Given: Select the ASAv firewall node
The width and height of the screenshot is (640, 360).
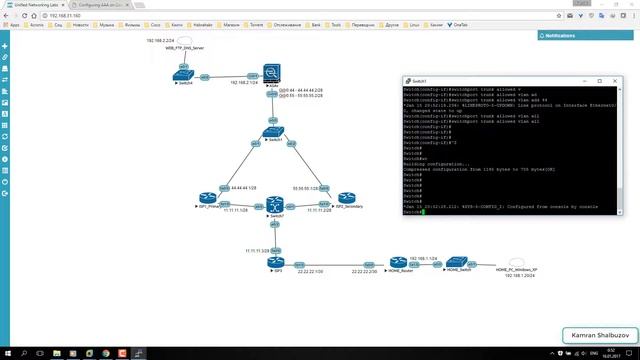Looking at the screenshot, I should click(x=272, y=73).
